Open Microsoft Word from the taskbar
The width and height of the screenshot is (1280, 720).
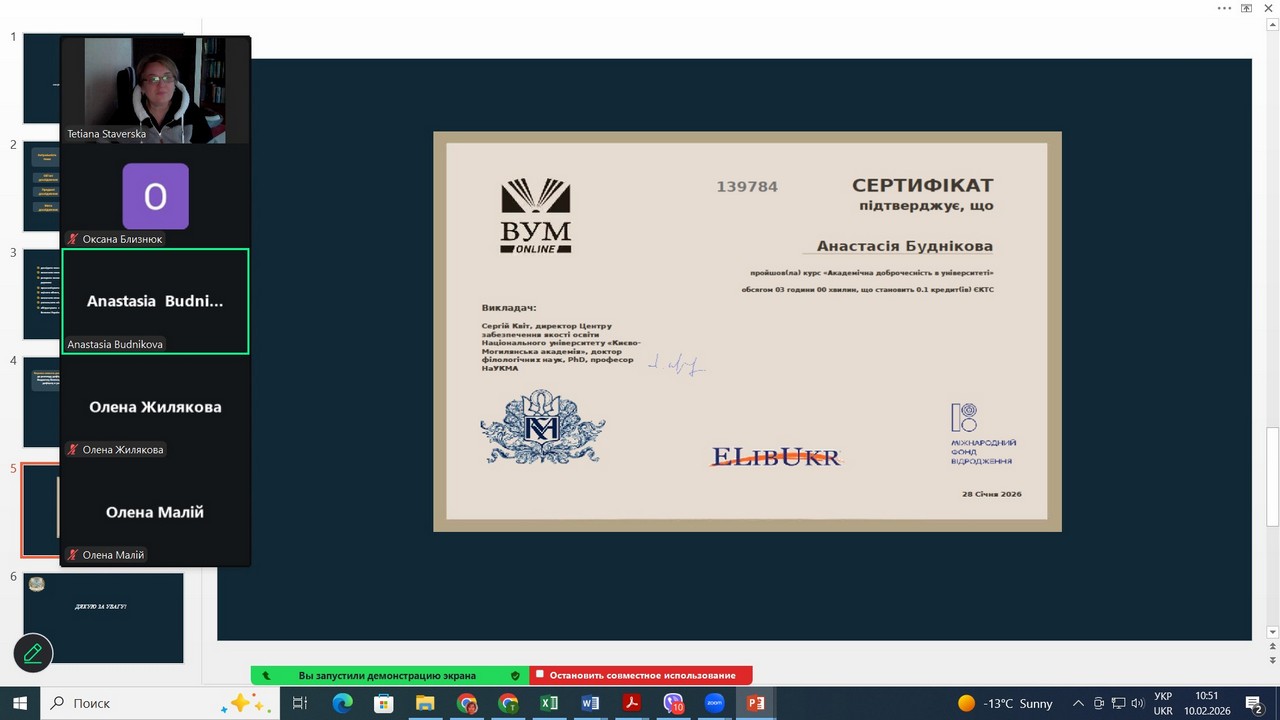pos(590,703)
